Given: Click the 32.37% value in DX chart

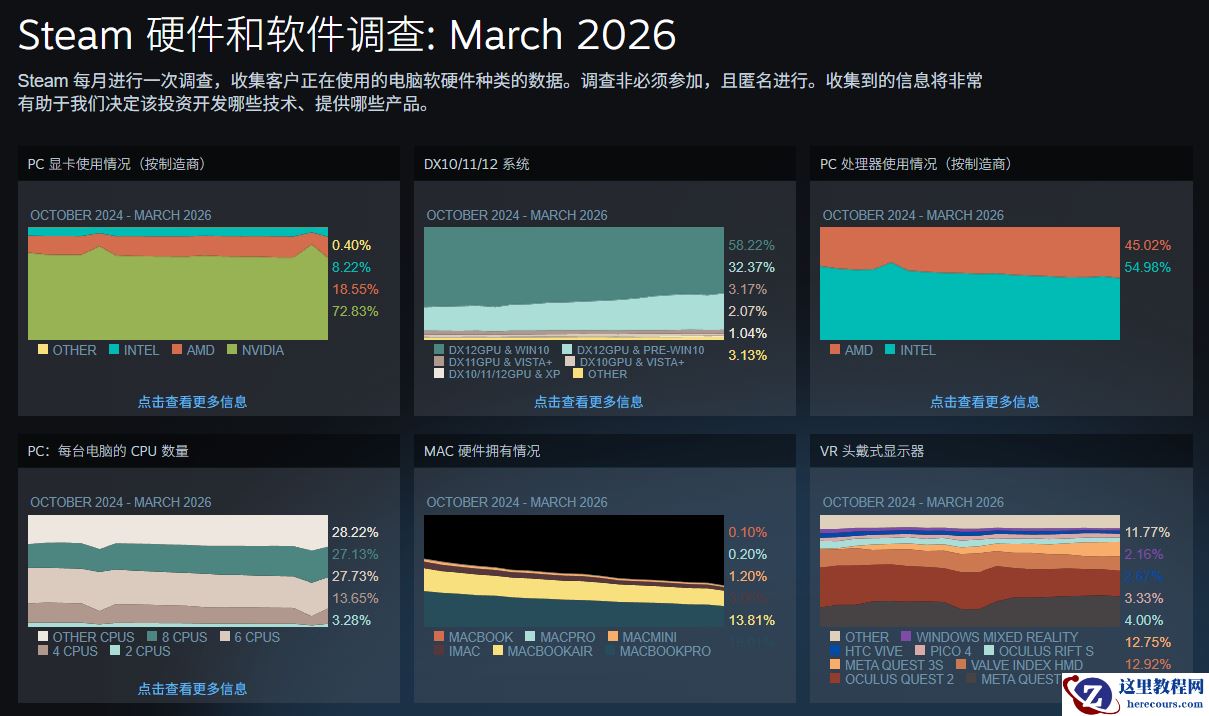Looking at the screenshot, I should coord(751,267).
